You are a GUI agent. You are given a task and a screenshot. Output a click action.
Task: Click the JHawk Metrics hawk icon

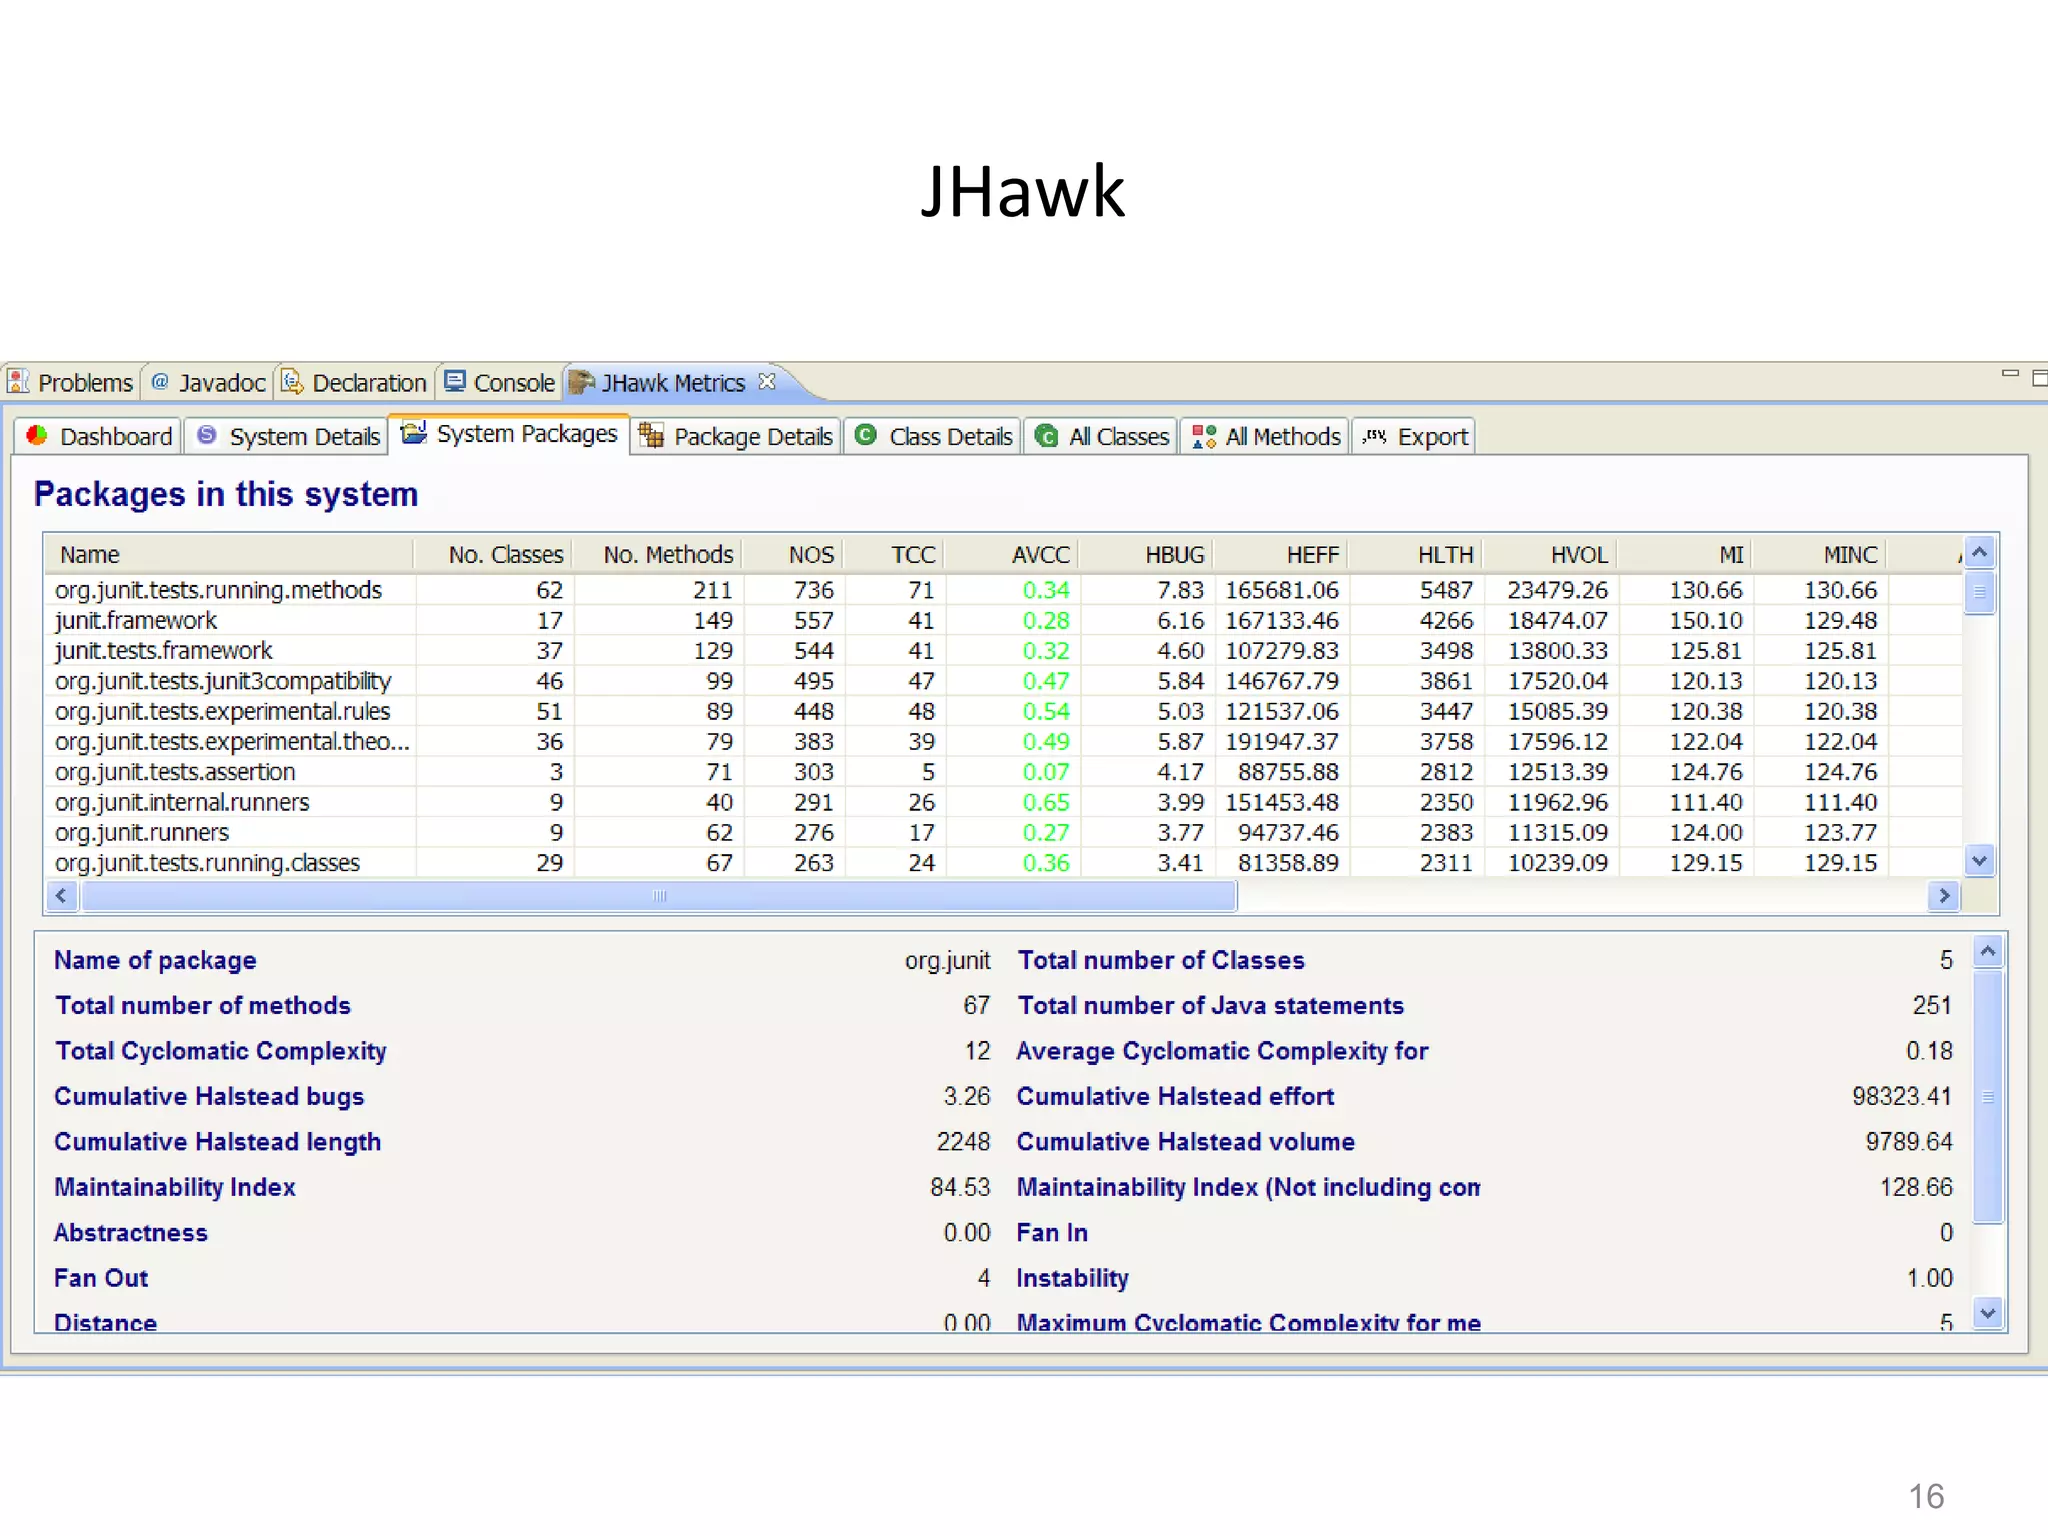[581, 382]
